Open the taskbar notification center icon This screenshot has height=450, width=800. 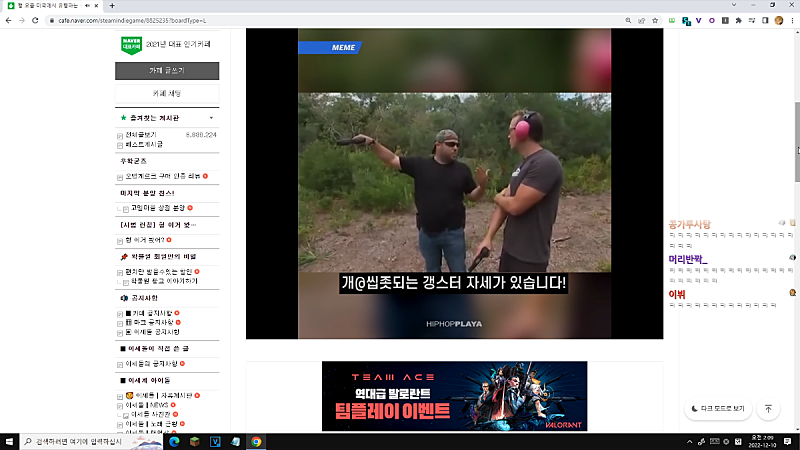pyautogui.click(x=787, y=441)
